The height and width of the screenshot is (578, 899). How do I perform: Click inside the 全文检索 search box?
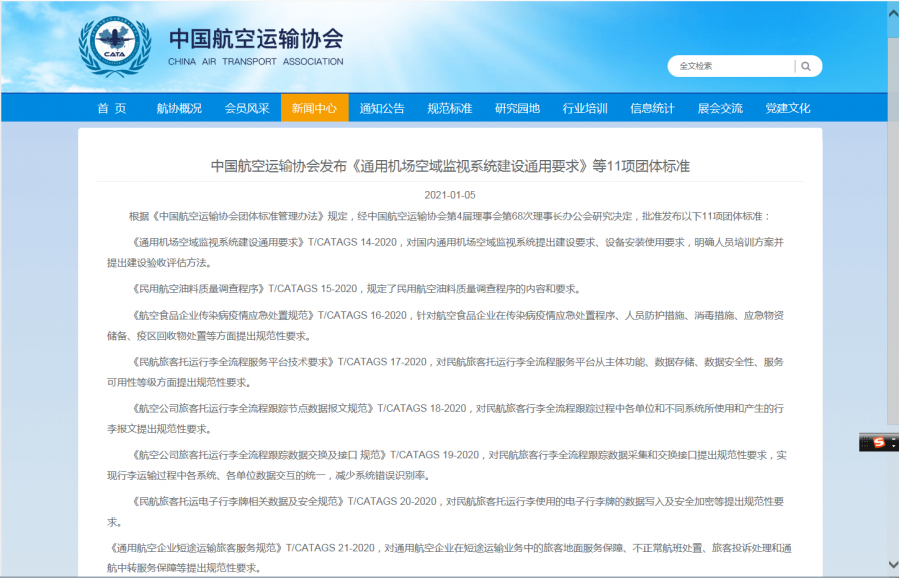point(730,66)
